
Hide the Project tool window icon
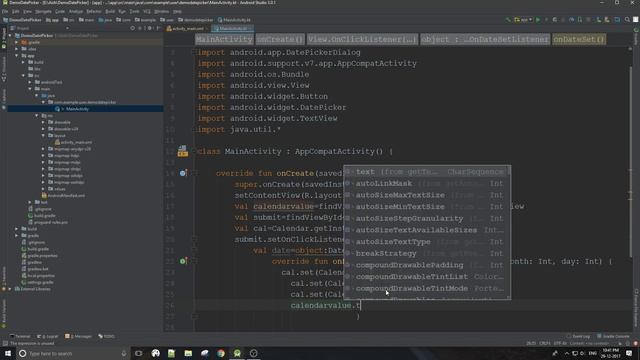click(x=158, y=28)
